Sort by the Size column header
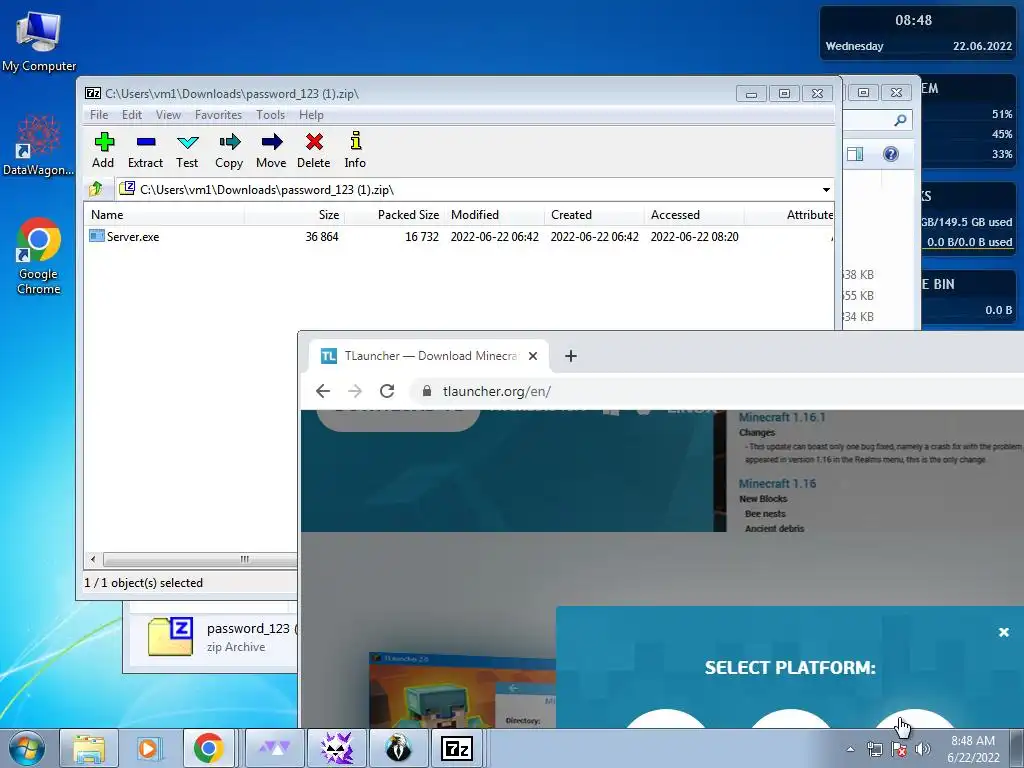This screenshot has height=768, width=1024. pyautogui.click(x=295, y=215)
